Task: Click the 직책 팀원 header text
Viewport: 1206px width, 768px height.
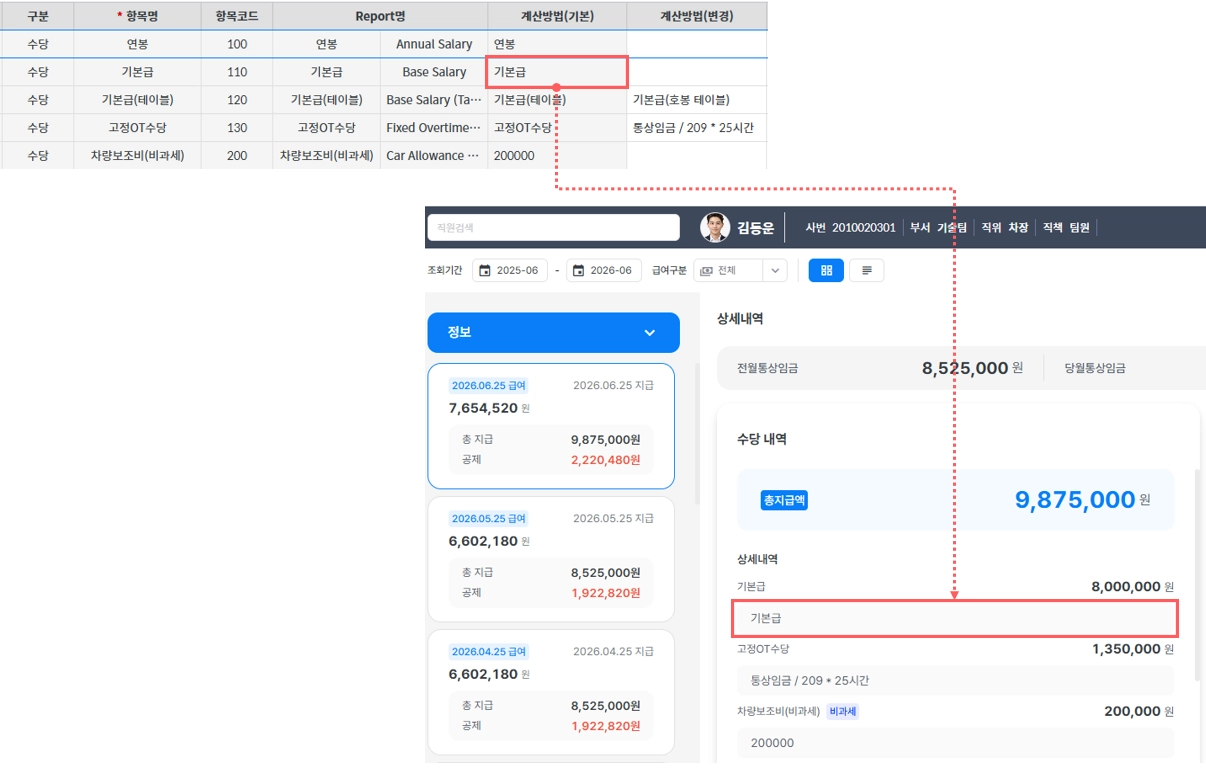Action: (x=1066, y=228)
